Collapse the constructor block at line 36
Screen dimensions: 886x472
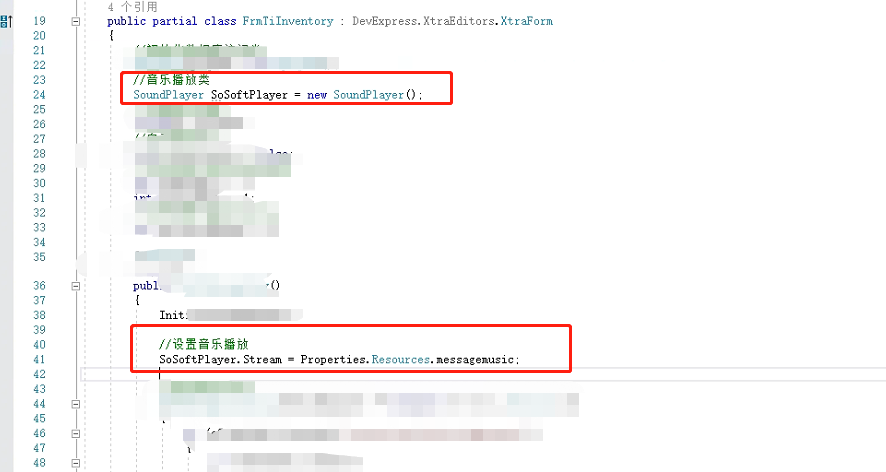76,286
